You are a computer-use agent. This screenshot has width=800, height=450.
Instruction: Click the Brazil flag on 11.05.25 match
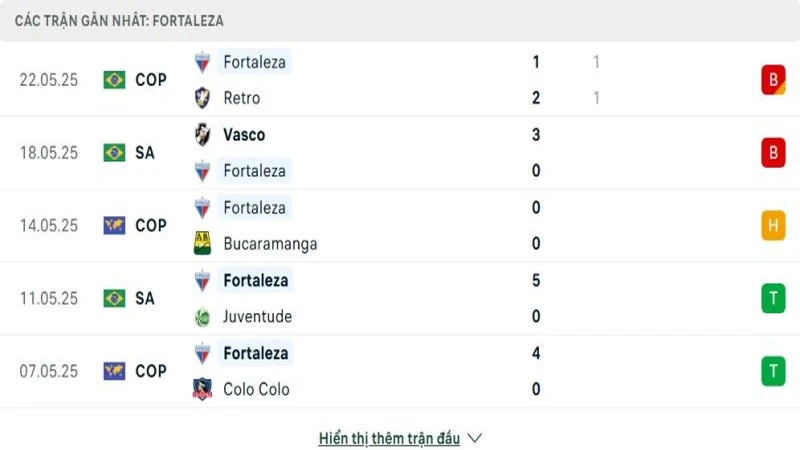coord(114,298)
